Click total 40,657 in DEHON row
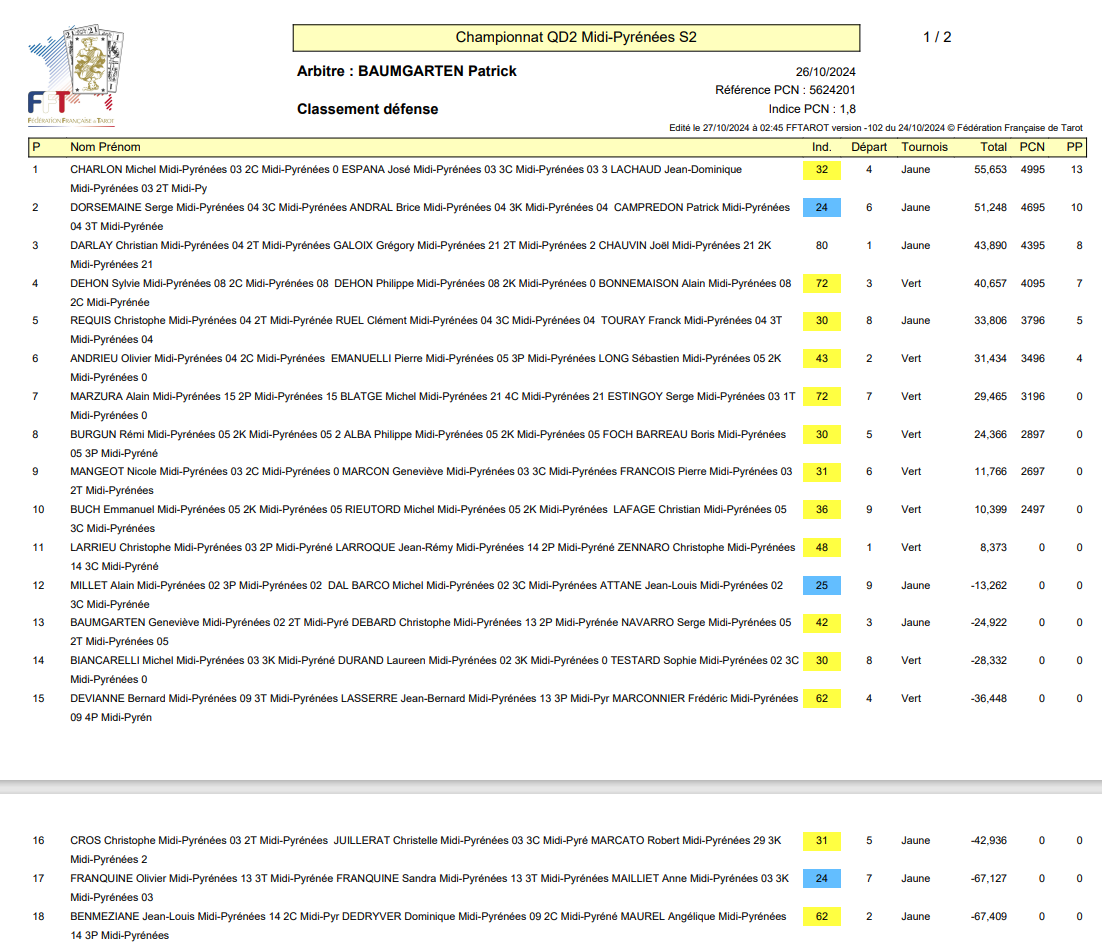Viewport: 1102px width, 945px height. tap(990, 283)
